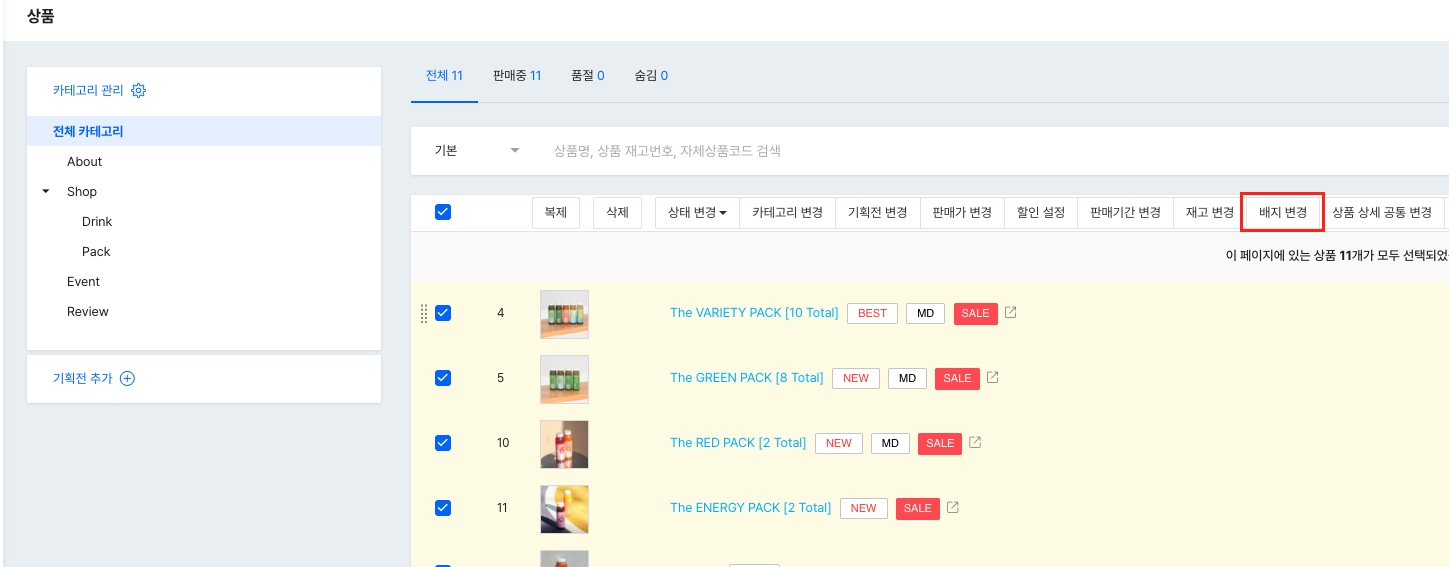The height and width of the screenshot is (567, 1449).
Task: Switch to the 품절 0 tab
Action: click(588, 76)
